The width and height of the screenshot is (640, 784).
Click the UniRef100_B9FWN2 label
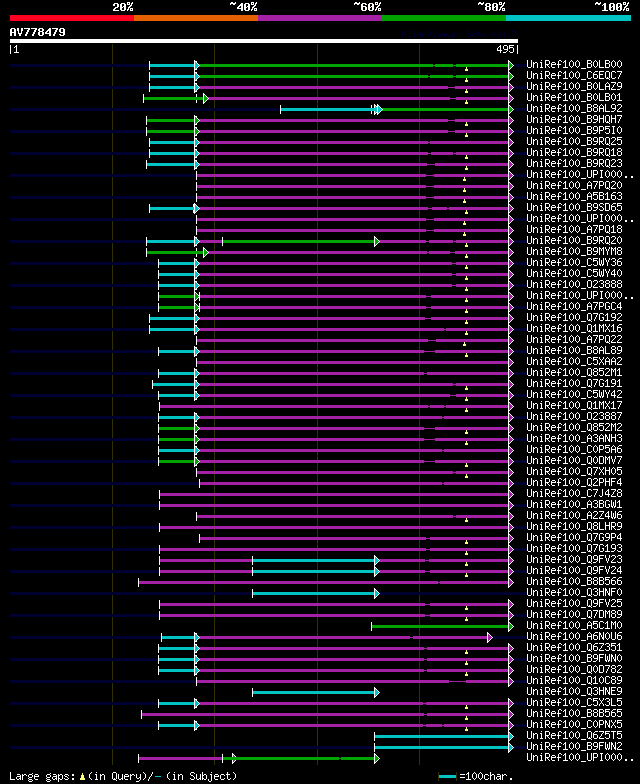coord(574,746)
